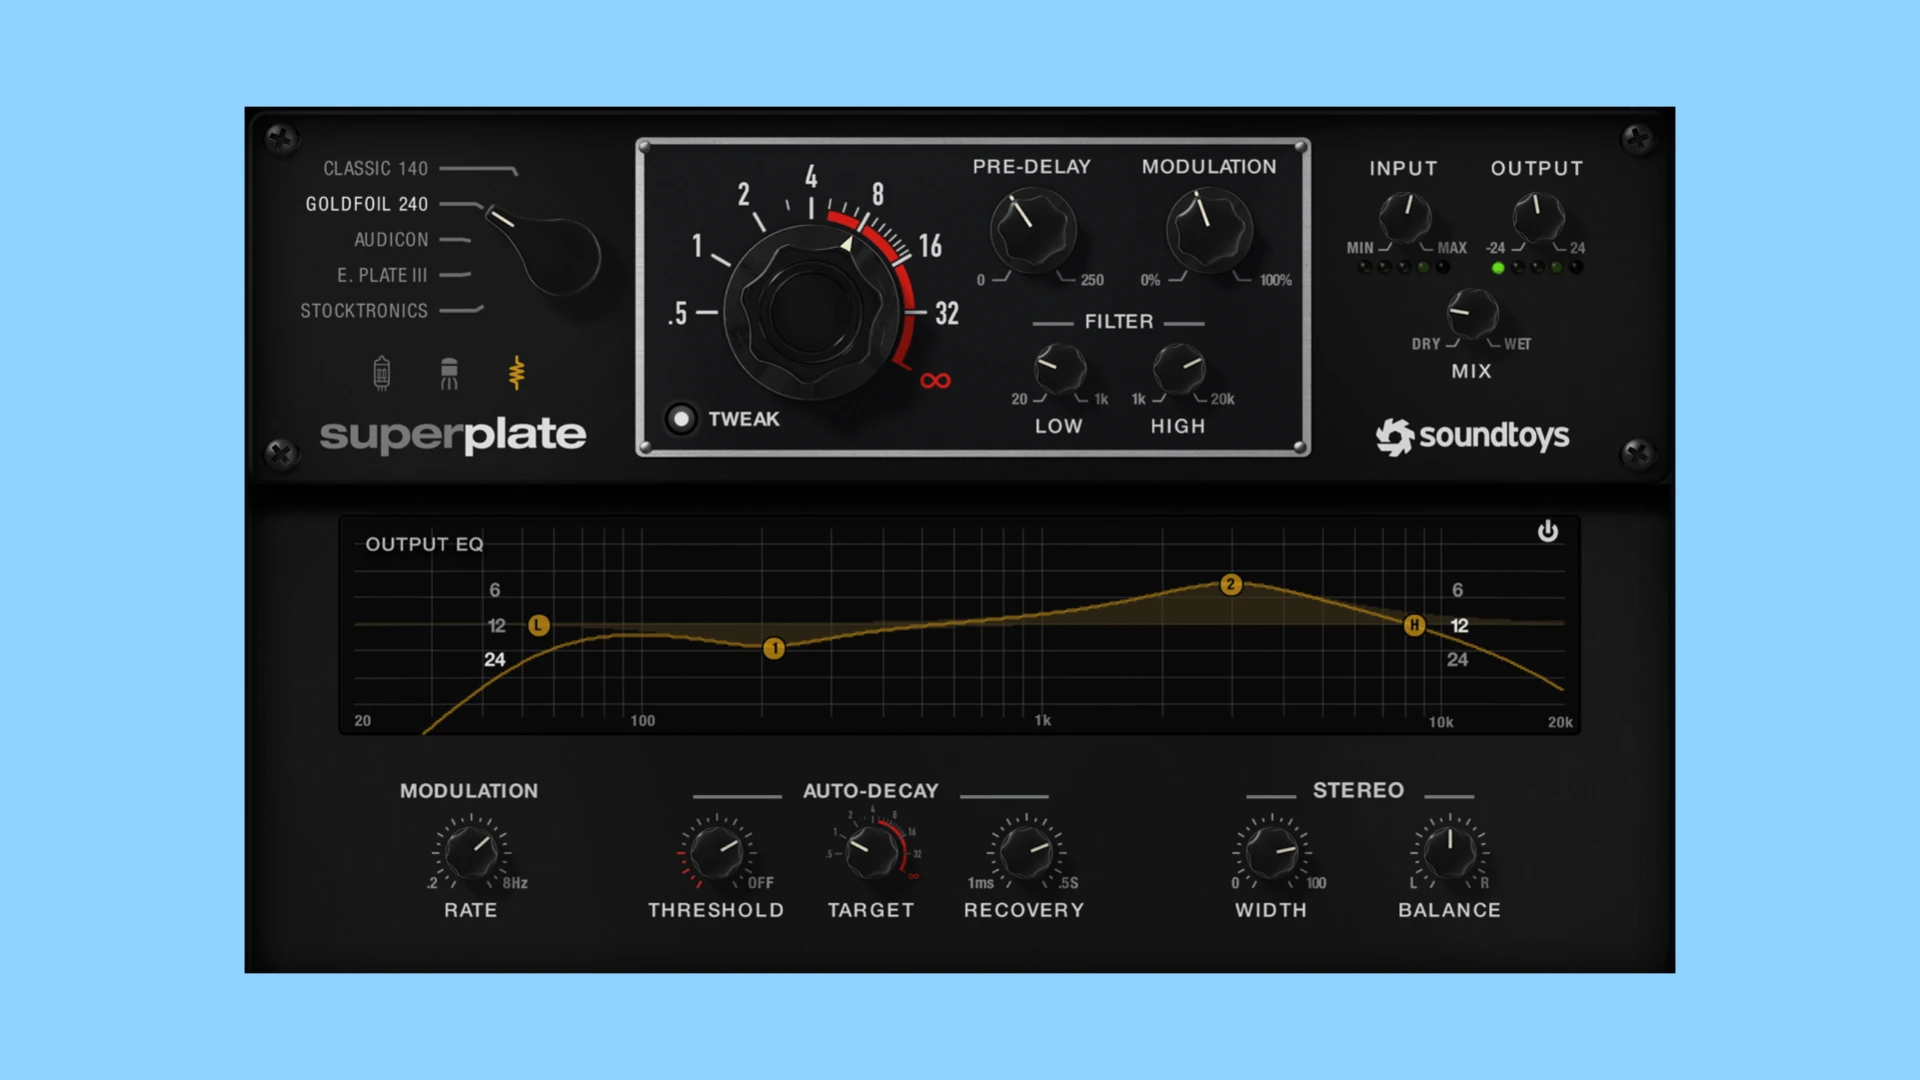Click the stereo BALANCE knob
The width and height of the screenshot is (1920, 1080).
tap(1450, 852)
